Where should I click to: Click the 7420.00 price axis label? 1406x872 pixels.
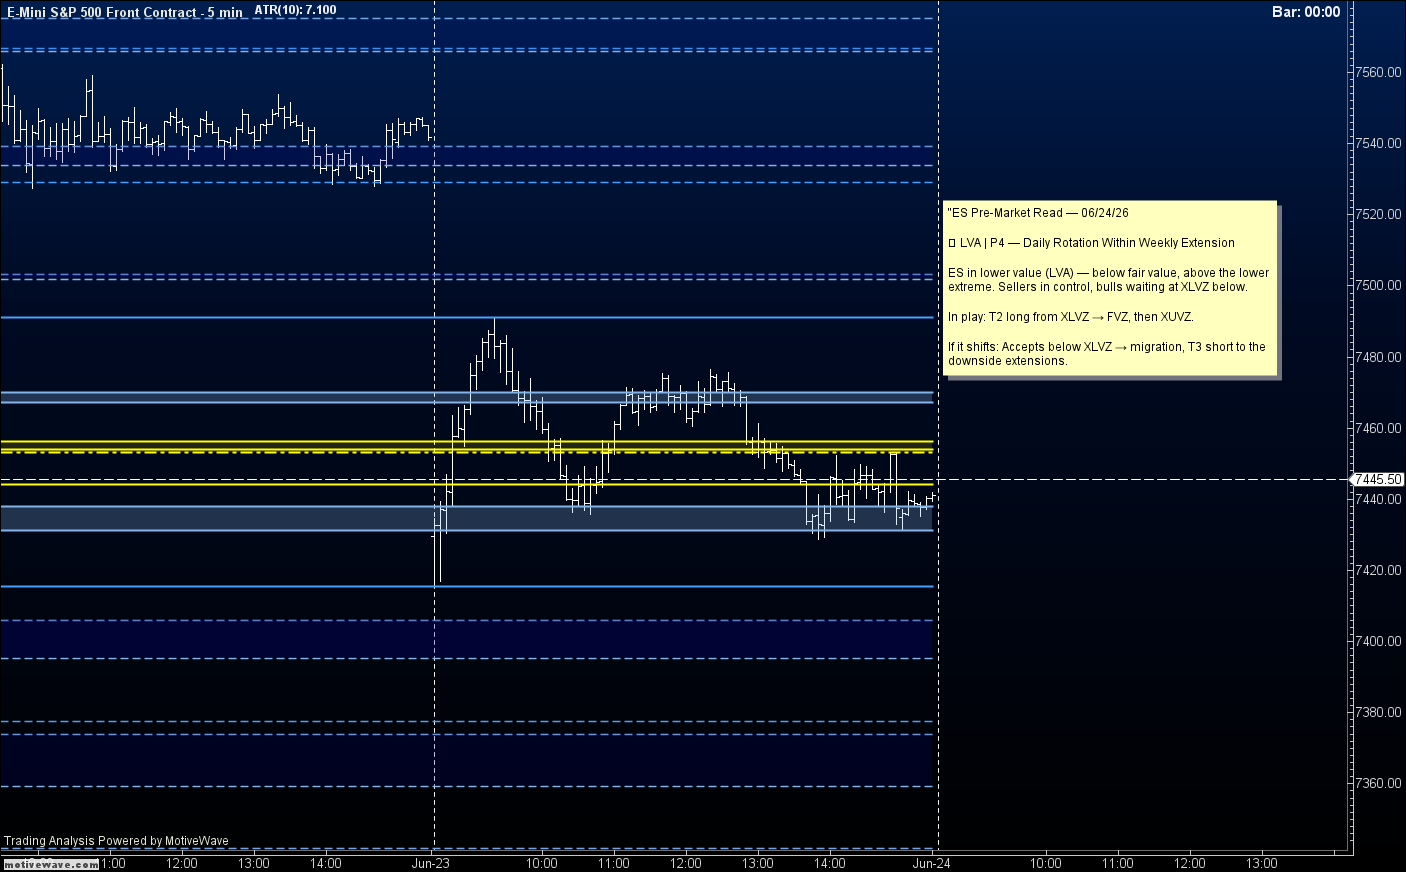(x=1378, y=570)
